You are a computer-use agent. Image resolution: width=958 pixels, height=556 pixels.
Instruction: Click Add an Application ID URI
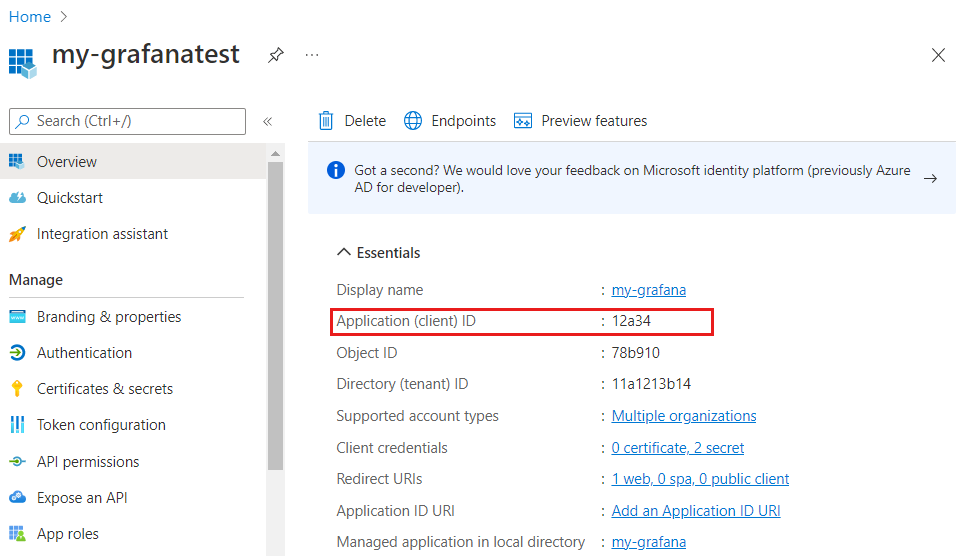(696, 511)
